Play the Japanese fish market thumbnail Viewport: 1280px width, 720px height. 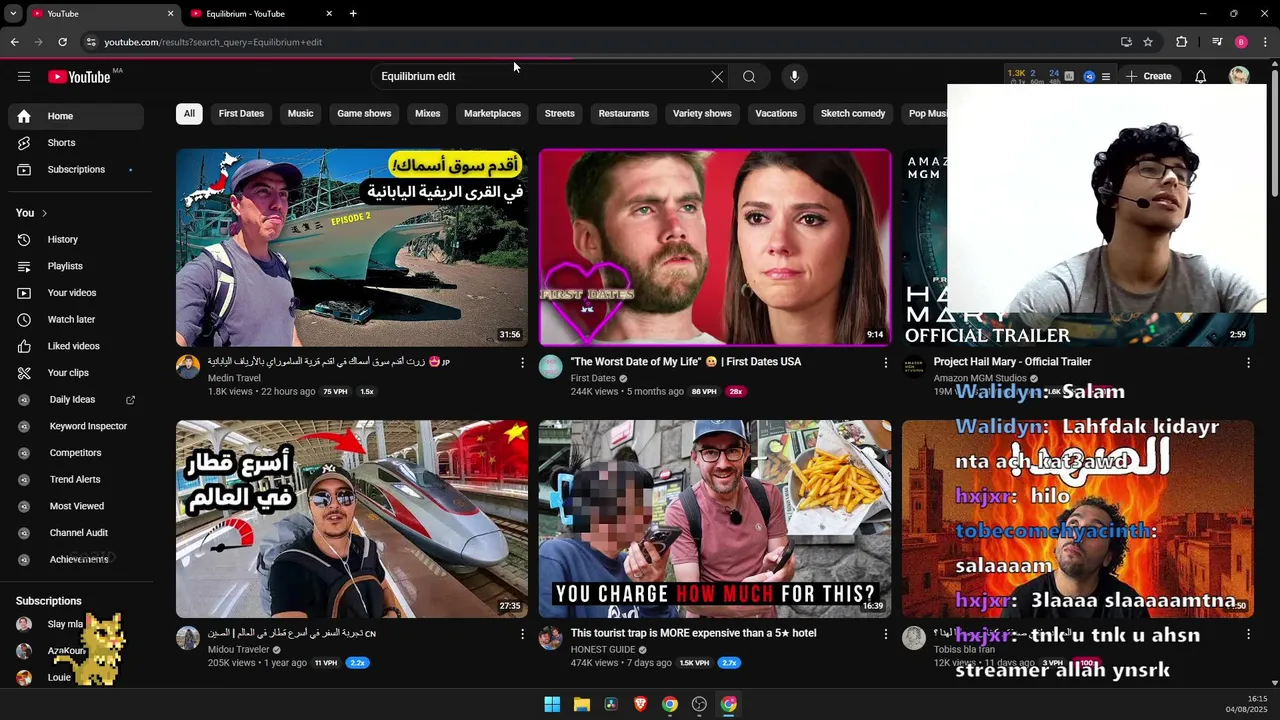(352, 248)
